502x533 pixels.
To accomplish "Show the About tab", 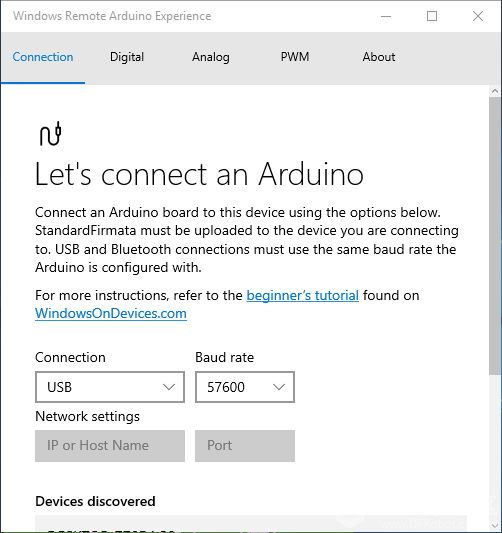I will pos(379,57).
